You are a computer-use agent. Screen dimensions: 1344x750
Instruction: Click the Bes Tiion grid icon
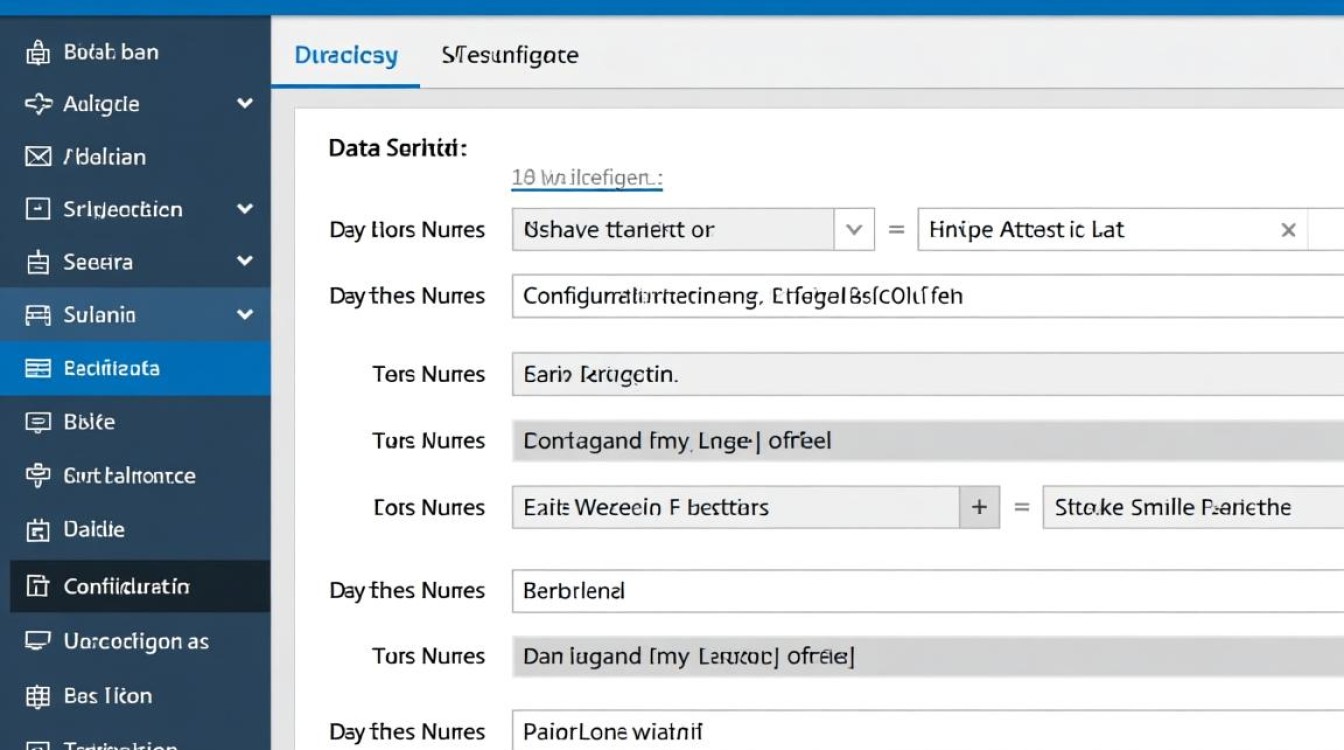point(37,696)
